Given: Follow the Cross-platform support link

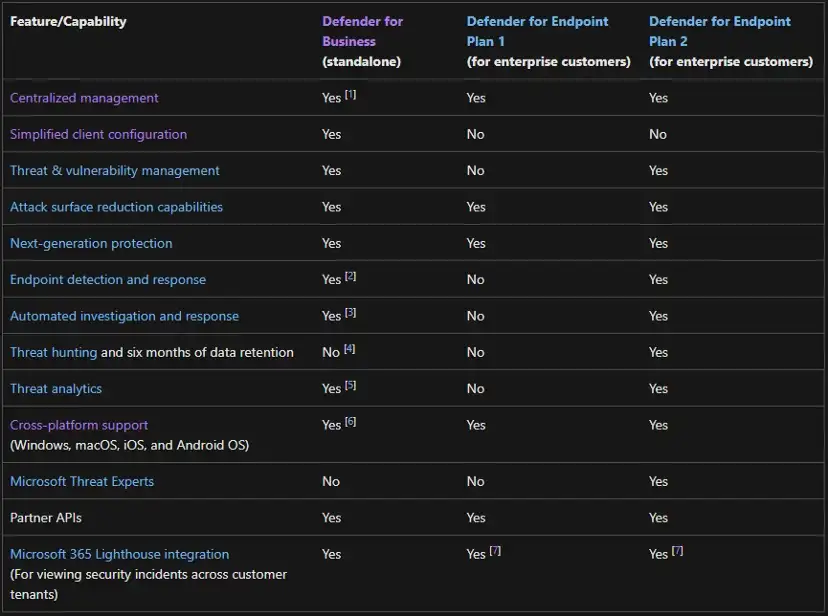Looking at the screenshot, I should (79, 425).
